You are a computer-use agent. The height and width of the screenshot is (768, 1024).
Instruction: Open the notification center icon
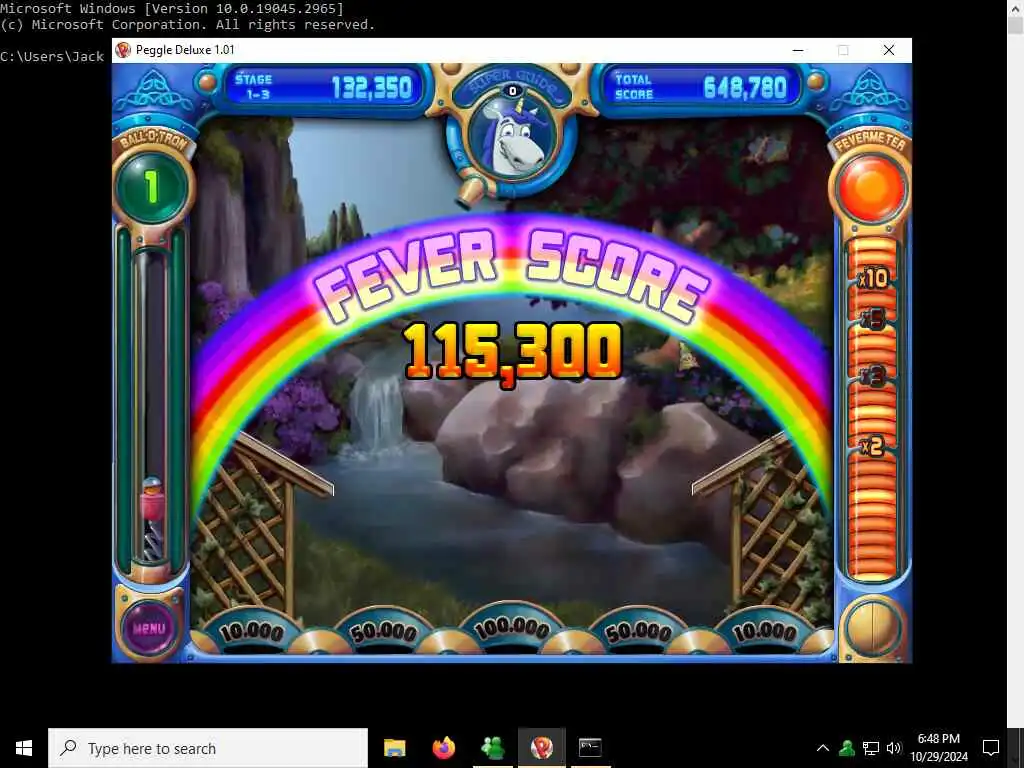(x=991, y=748)
